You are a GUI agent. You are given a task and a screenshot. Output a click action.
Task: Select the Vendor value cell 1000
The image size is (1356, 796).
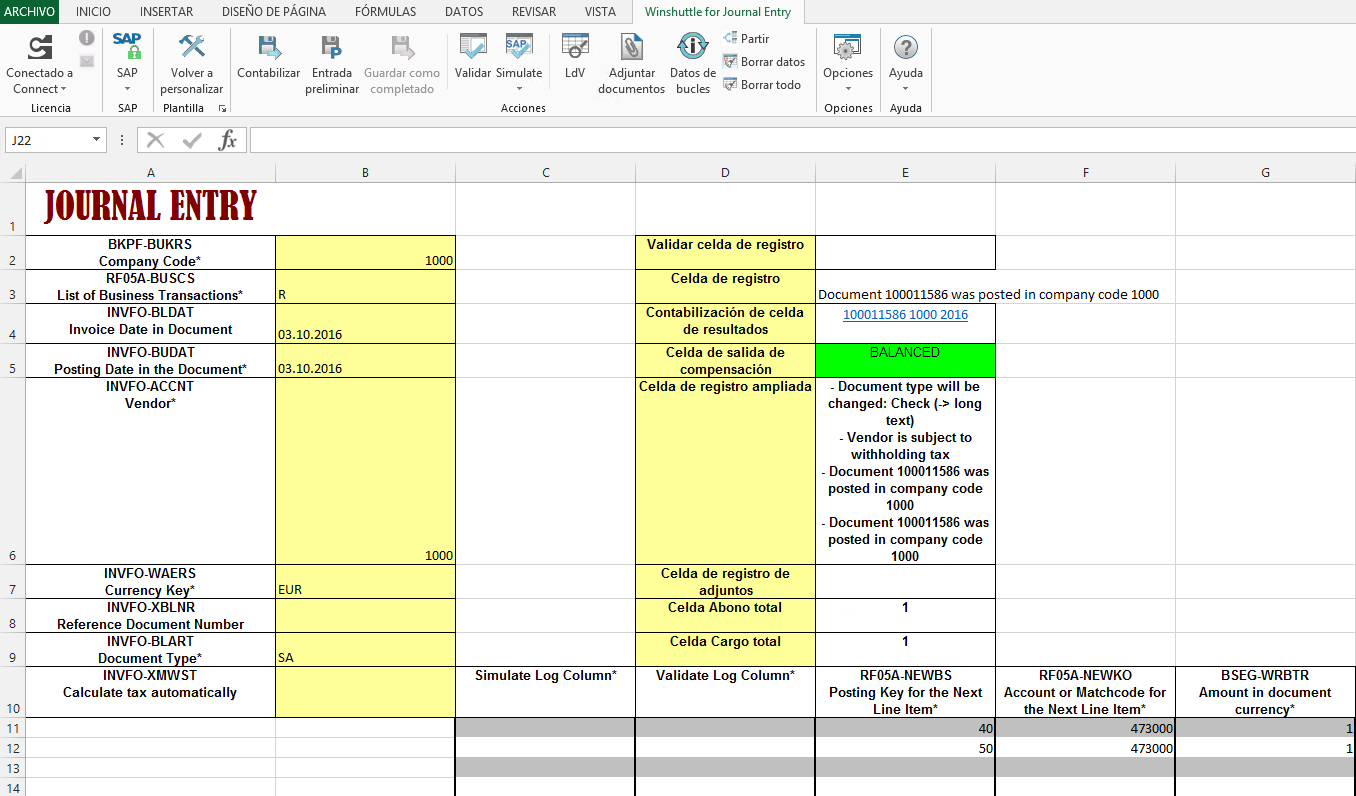[365, 470]
